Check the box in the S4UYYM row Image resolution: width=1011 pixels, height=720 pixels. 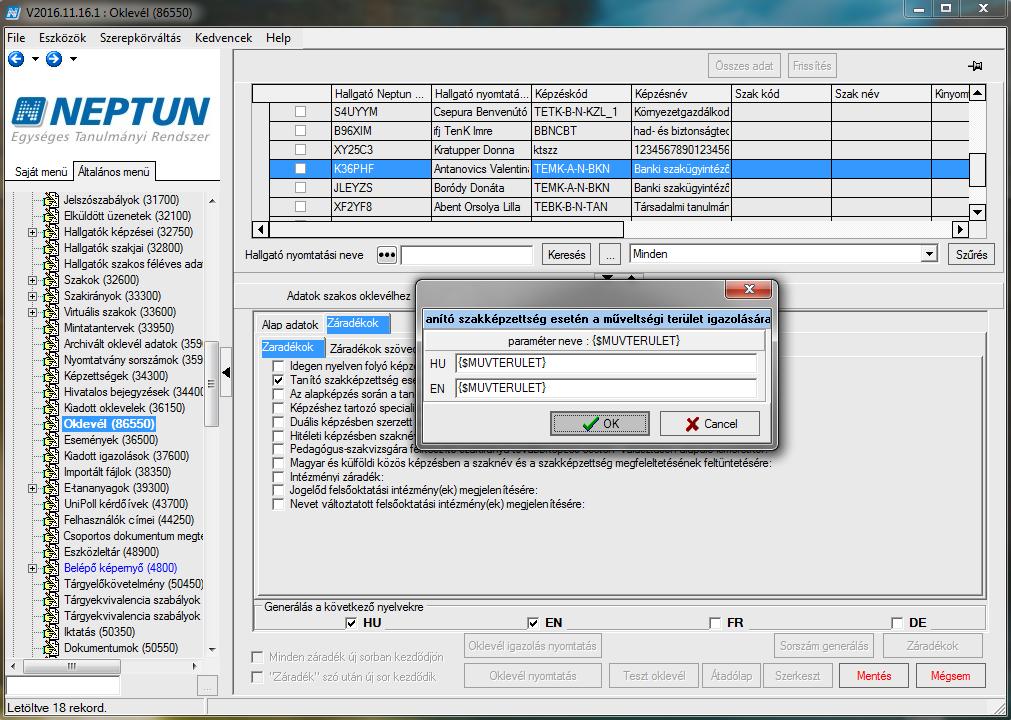300,112
